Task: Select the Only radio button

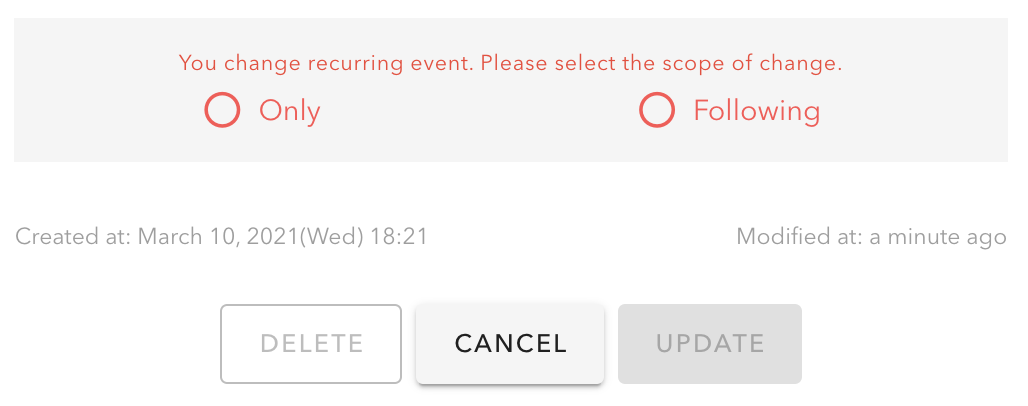Action: [222, 110]
